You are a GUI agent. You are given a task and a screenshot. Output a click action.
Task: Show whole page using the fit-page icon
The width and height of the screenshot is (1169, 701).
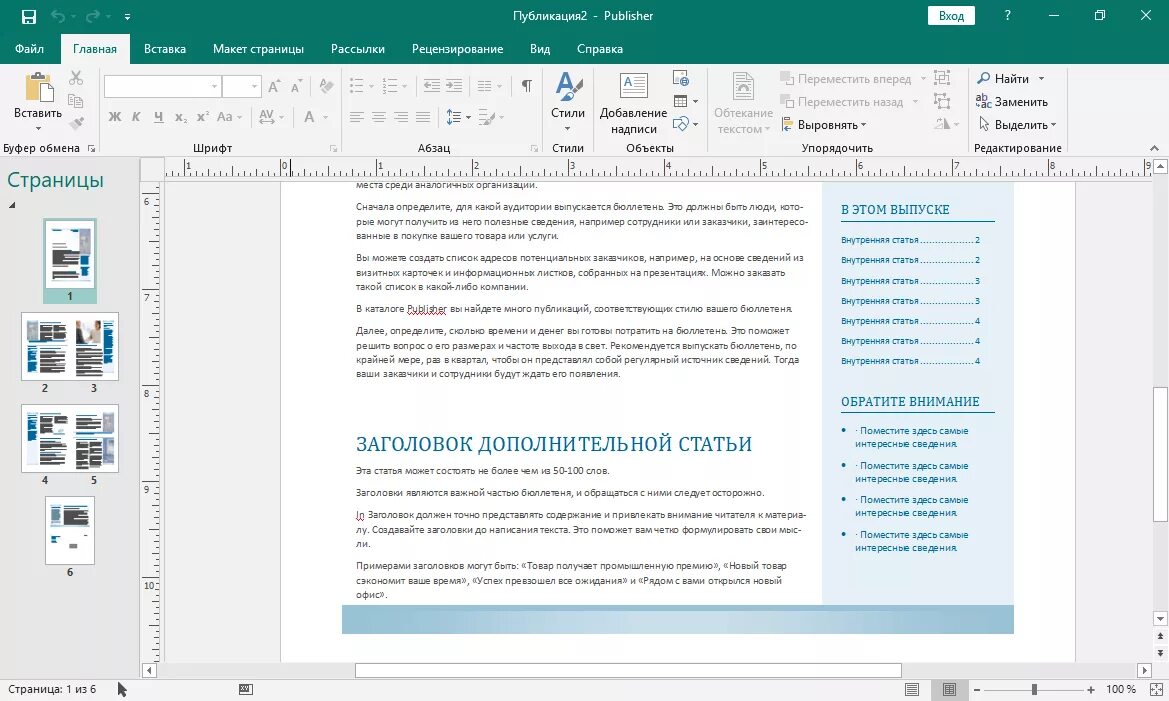(x=1156, y=689)
